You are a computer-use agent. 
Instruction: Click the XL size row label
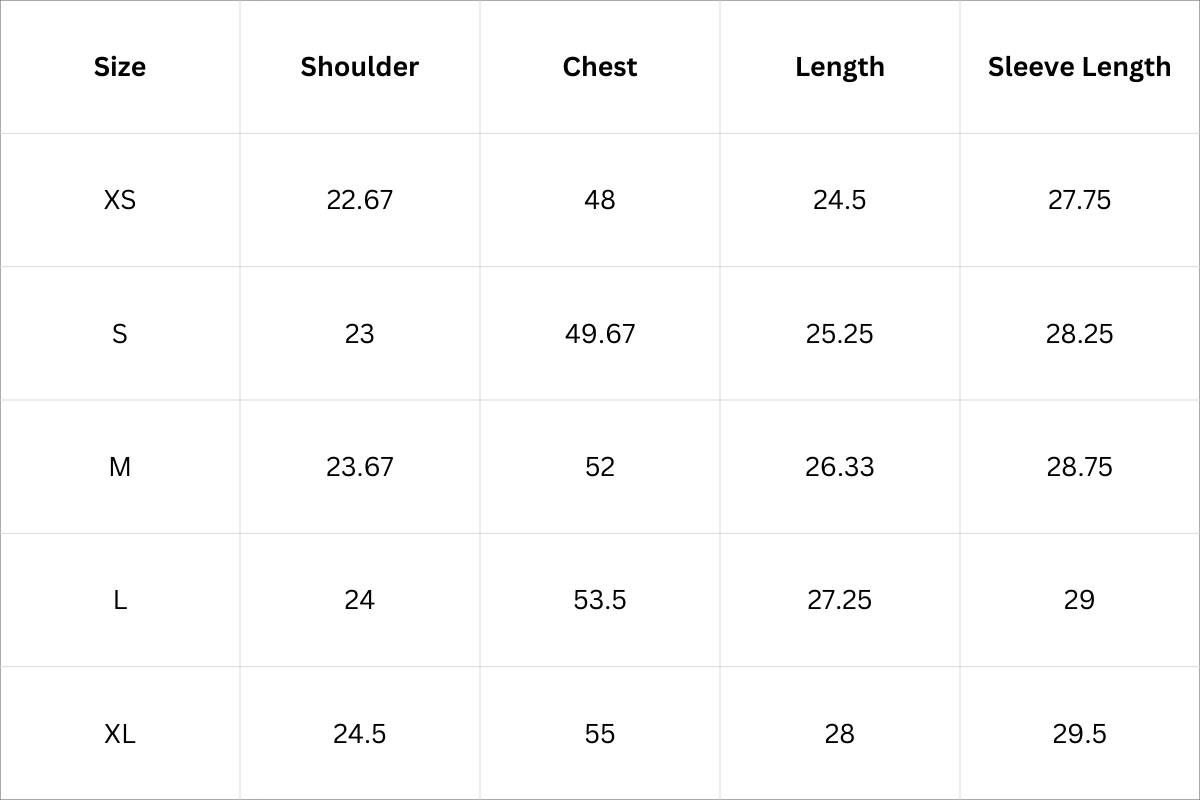[x=120, y=734]
